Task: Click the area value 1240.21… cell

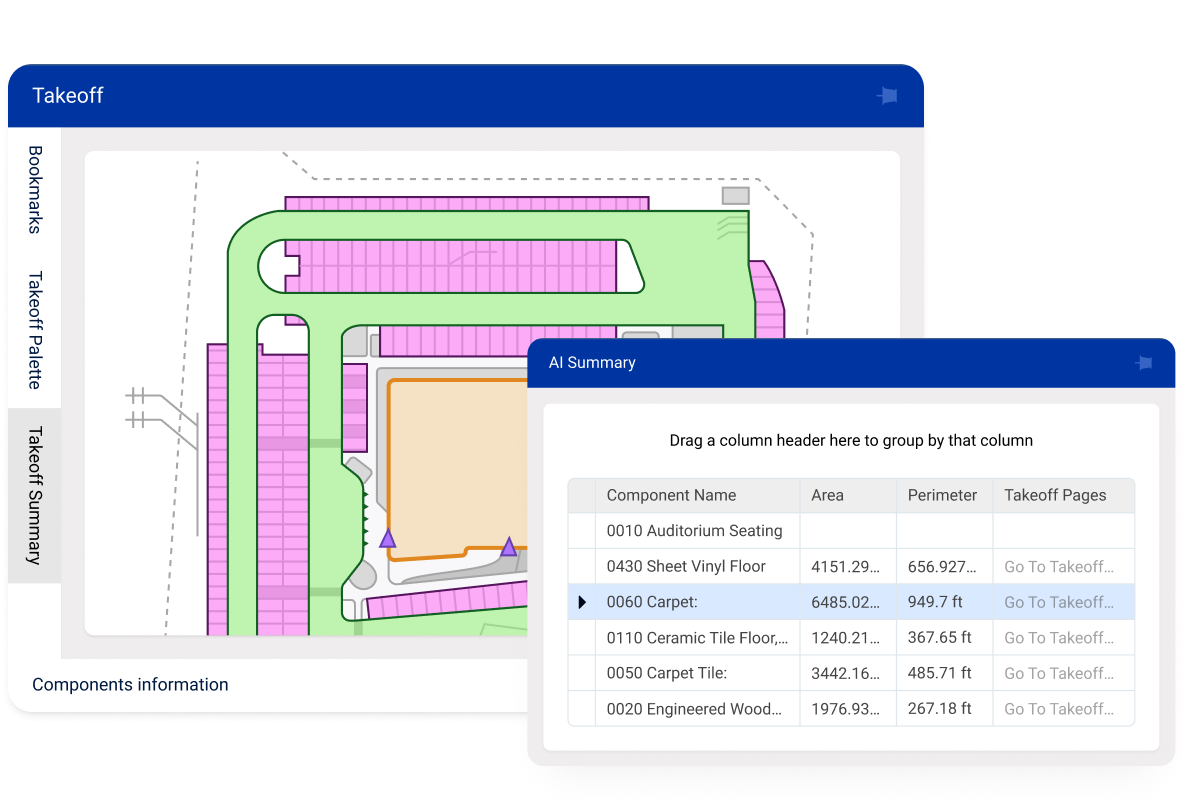Action: [846, 638]
